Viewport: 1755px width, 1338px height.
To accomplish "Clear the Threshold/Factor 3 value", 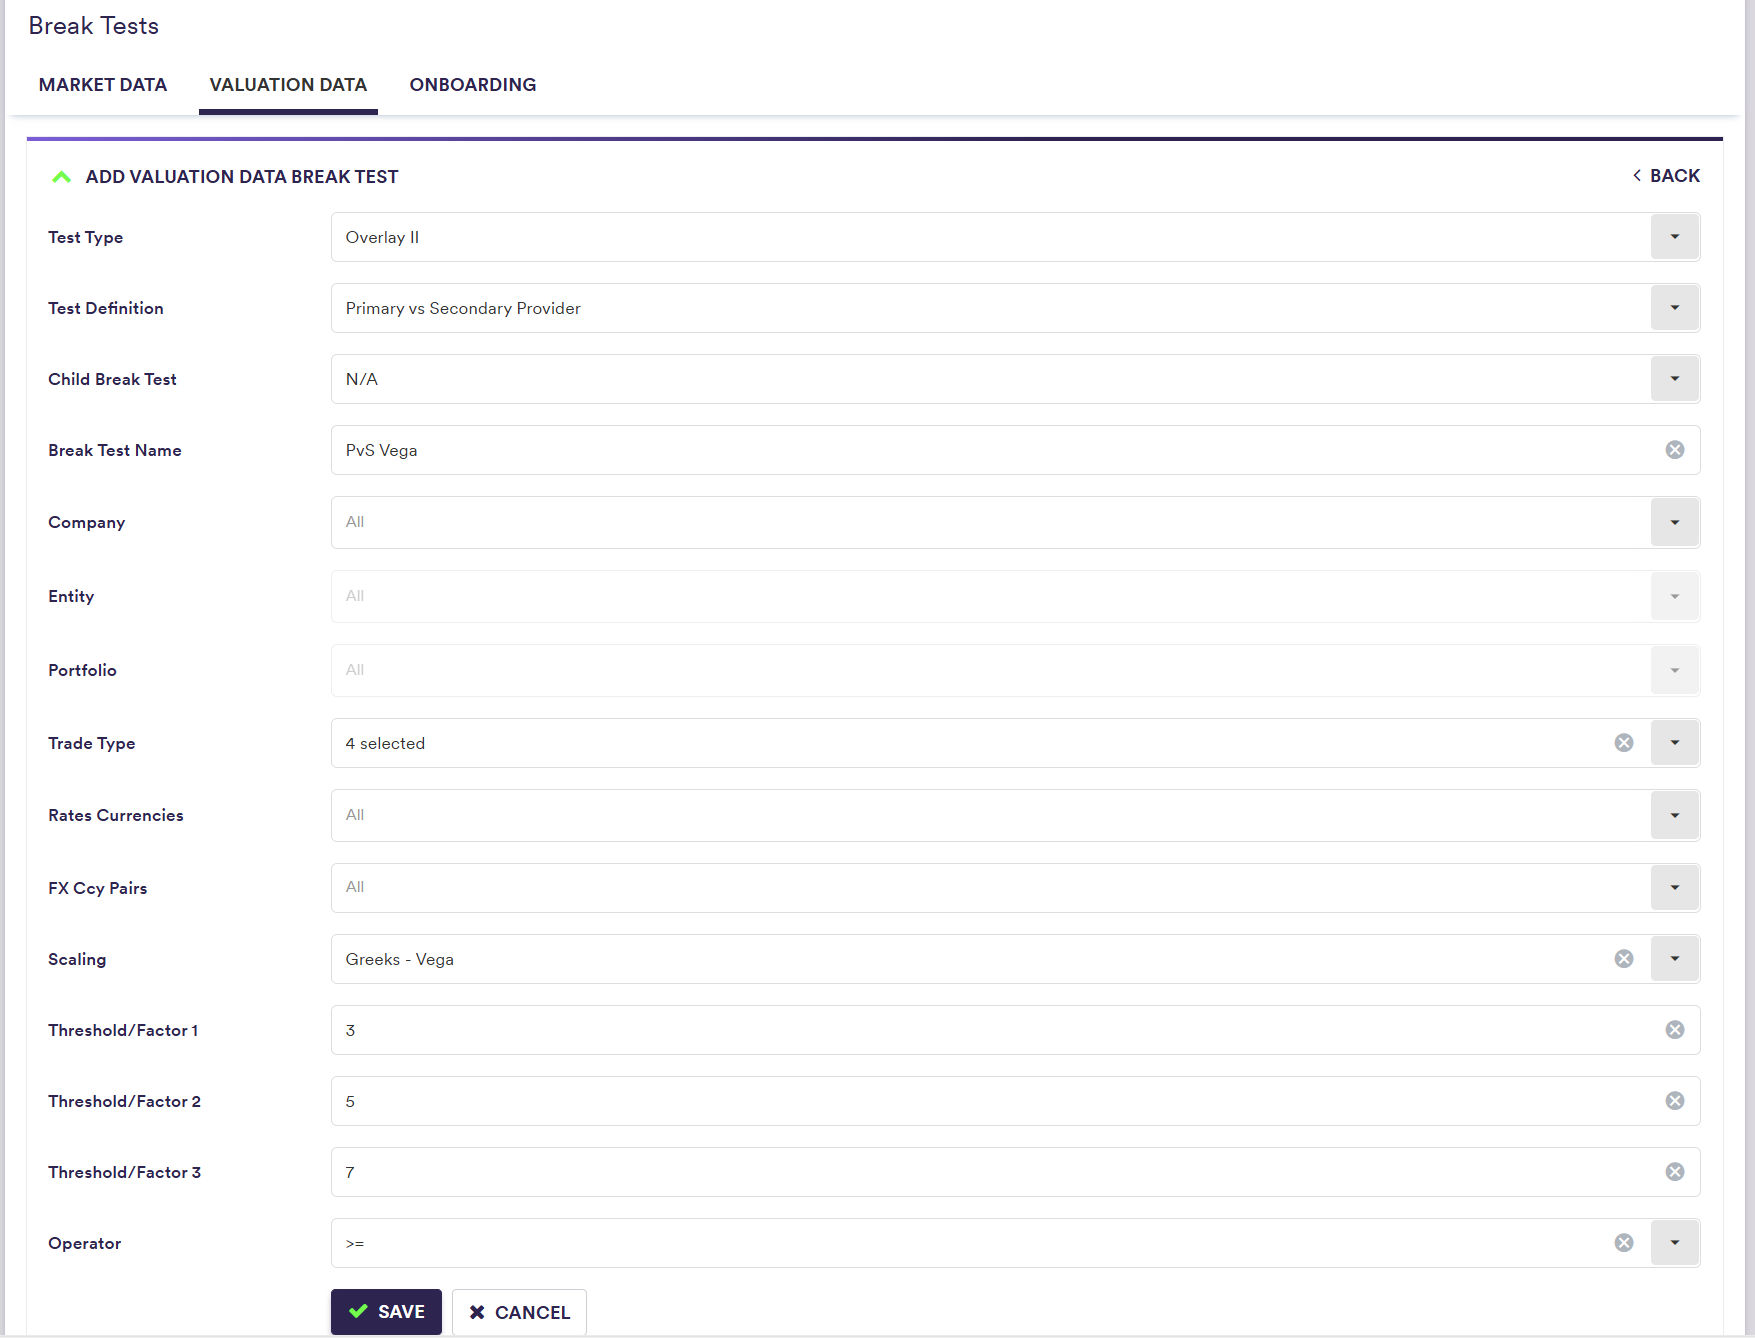I will (1674, 1172).
